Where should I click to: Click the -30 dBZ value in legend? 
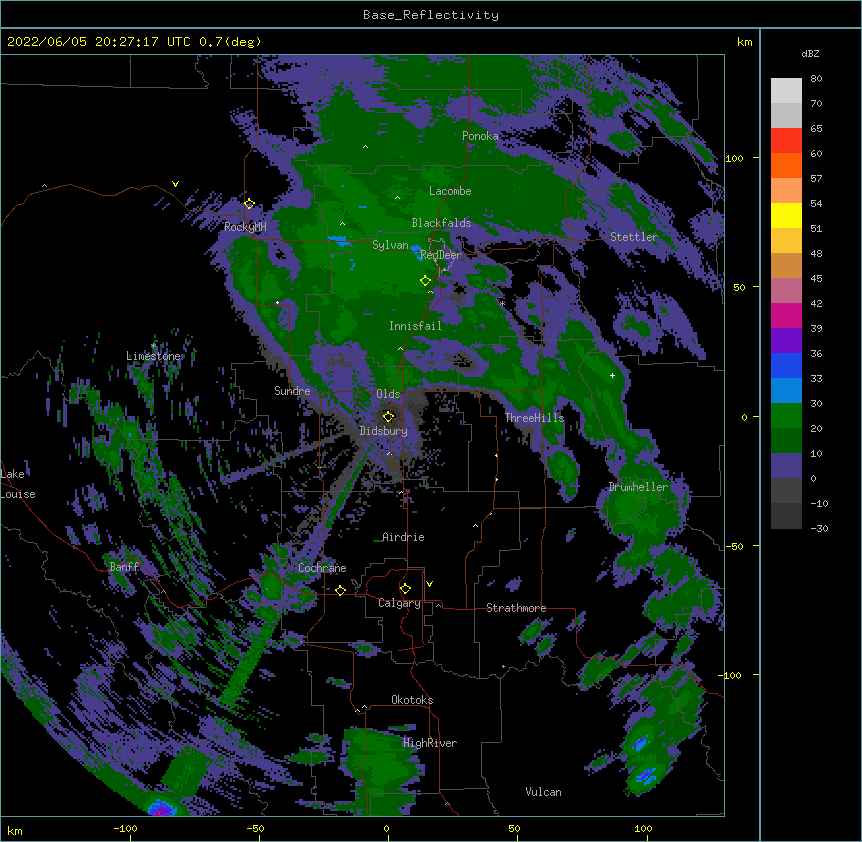819,528
